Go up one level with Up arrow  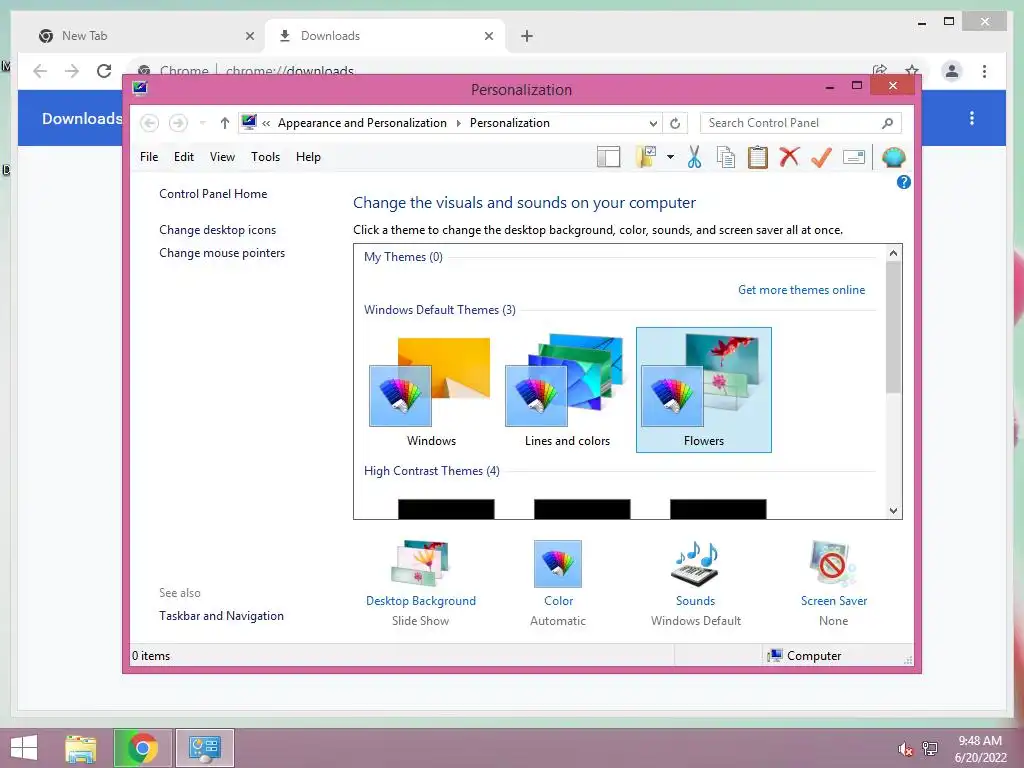pyautogui.click(x=225, y=123)
